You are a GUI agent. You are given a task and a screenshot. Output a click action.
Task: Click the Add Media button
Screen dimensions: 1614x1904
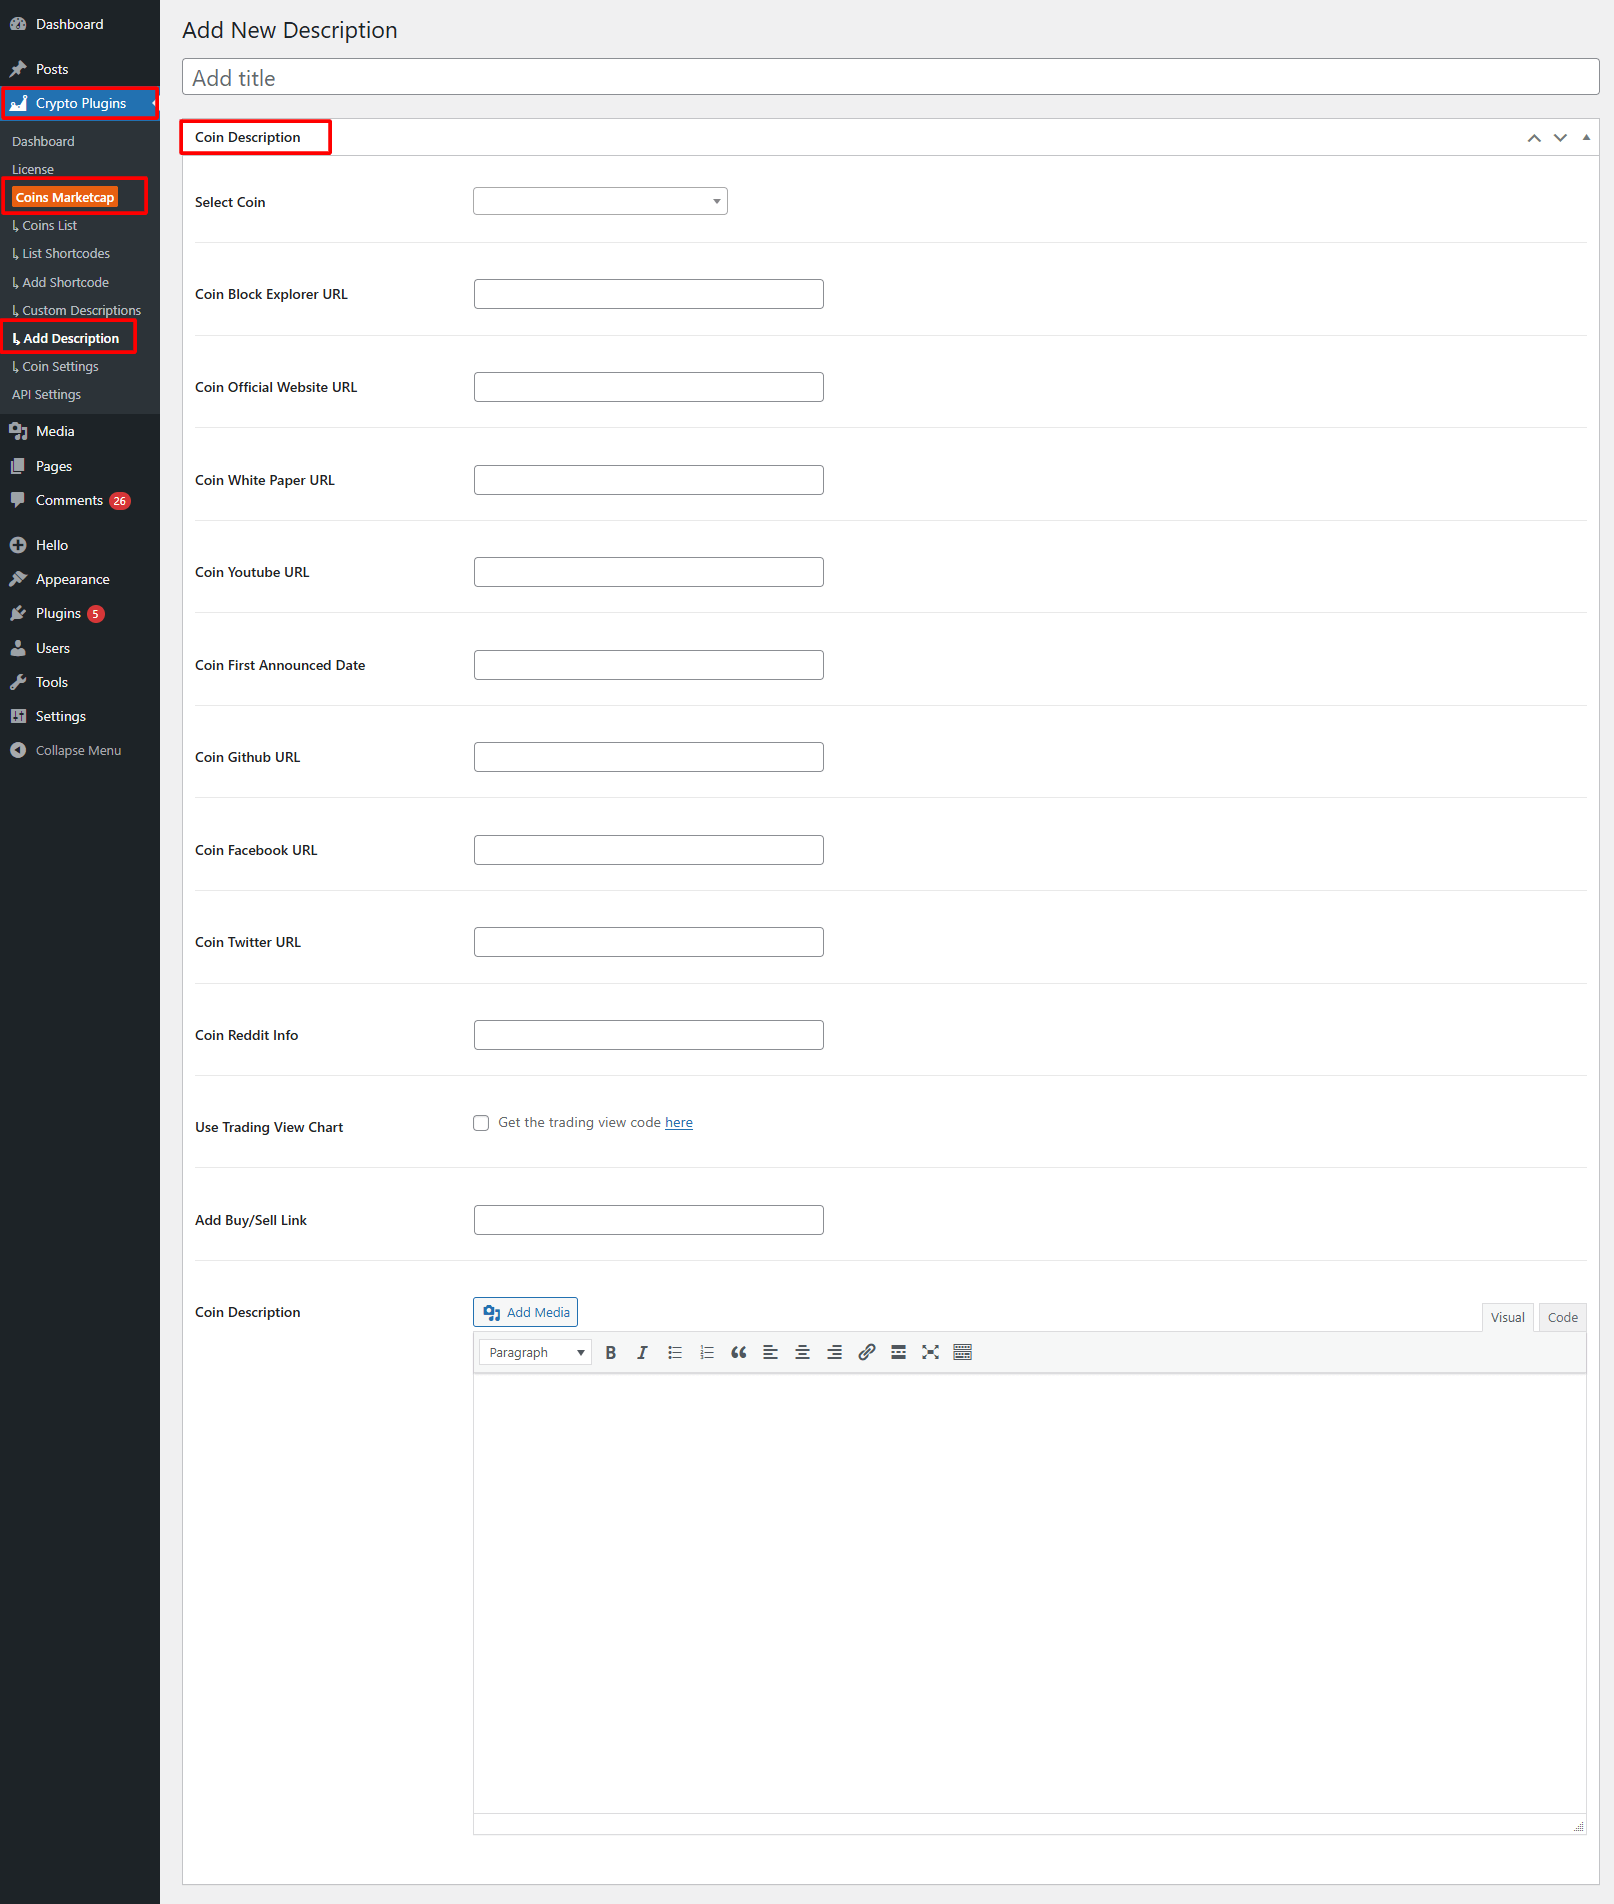[526, 1312]
